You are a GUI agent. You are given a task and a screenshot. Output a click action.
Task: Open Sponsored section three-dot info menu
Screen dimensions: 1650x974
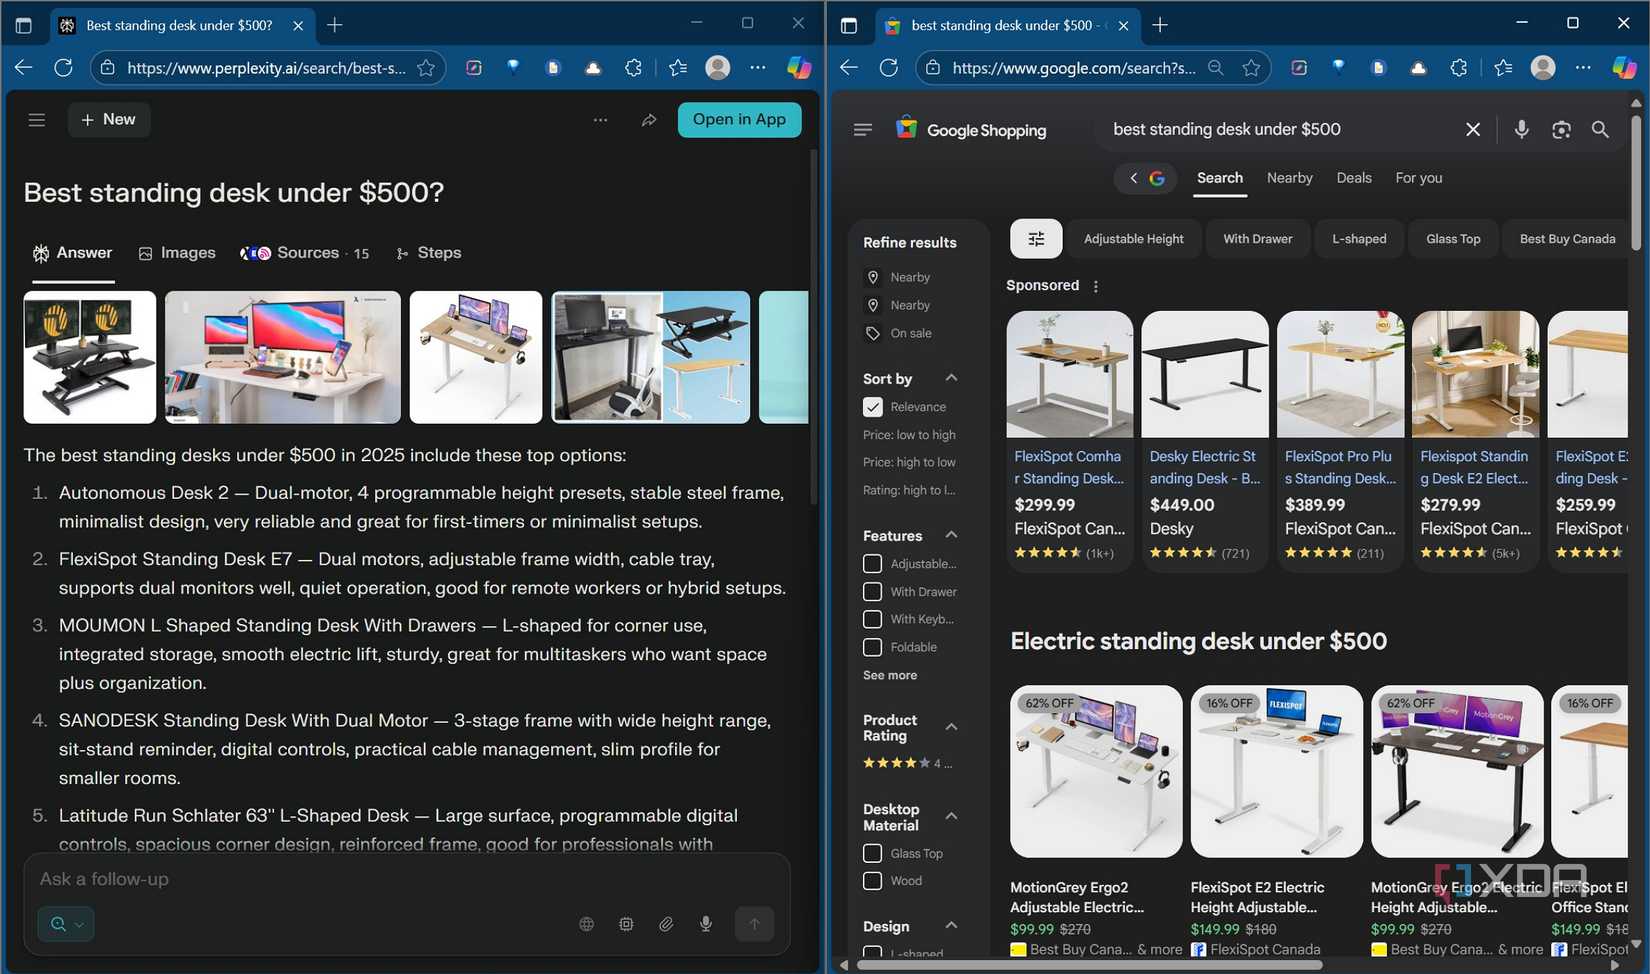(x=1096, y=286)
